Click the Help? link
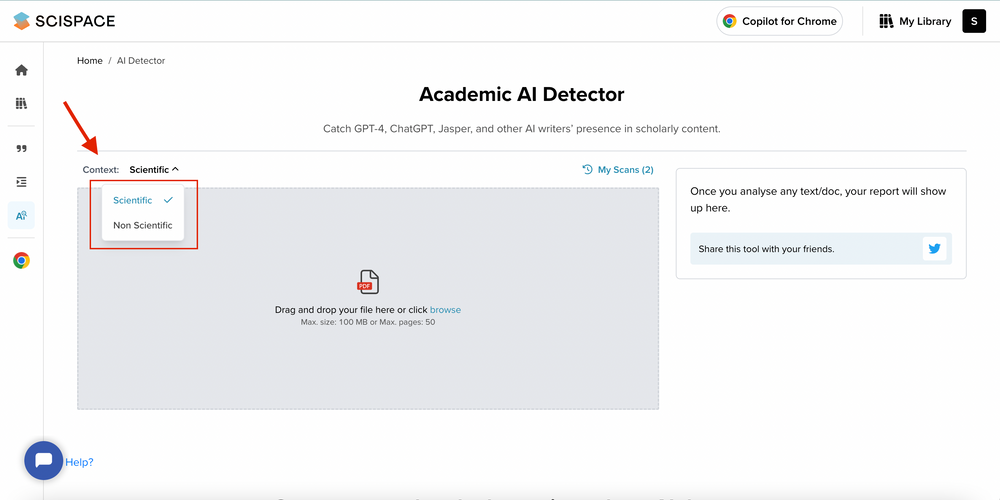The image size is (1000, 500). 79,462
